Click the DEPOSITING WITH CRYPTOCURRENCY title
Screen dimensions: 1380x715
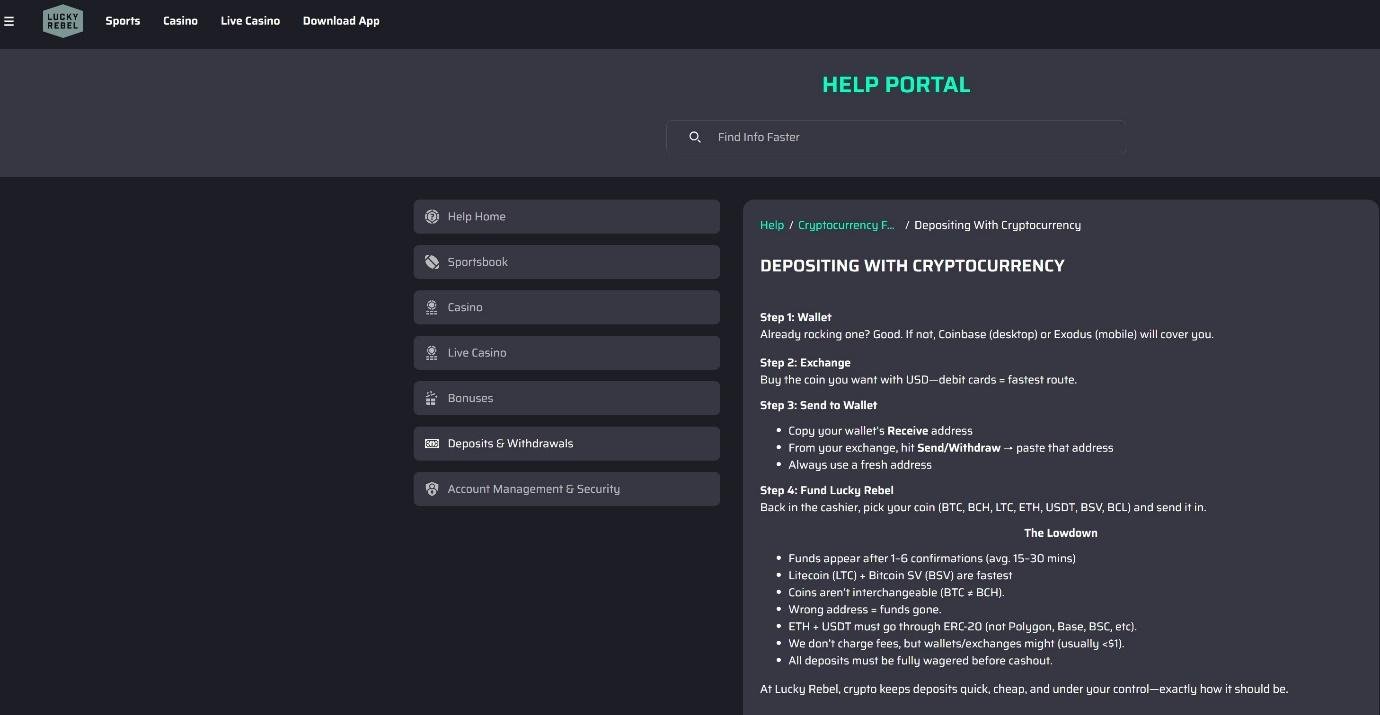912,266
